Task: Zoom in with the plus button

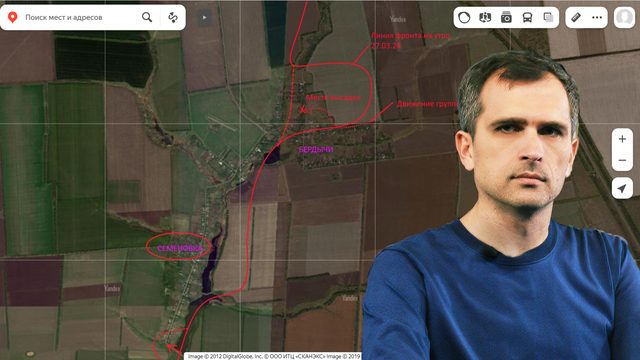Action: point(622,139)
